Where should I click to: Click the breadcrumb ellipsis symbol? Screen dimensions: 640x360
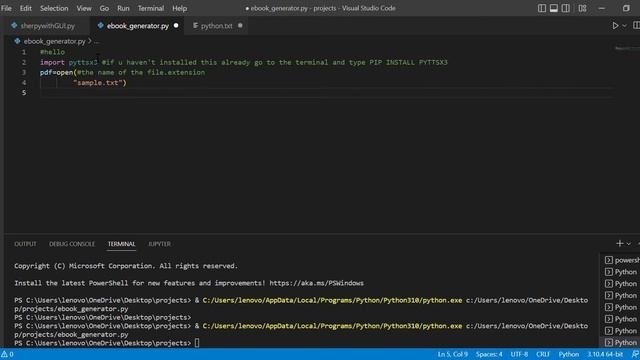[x=97, y=41]
